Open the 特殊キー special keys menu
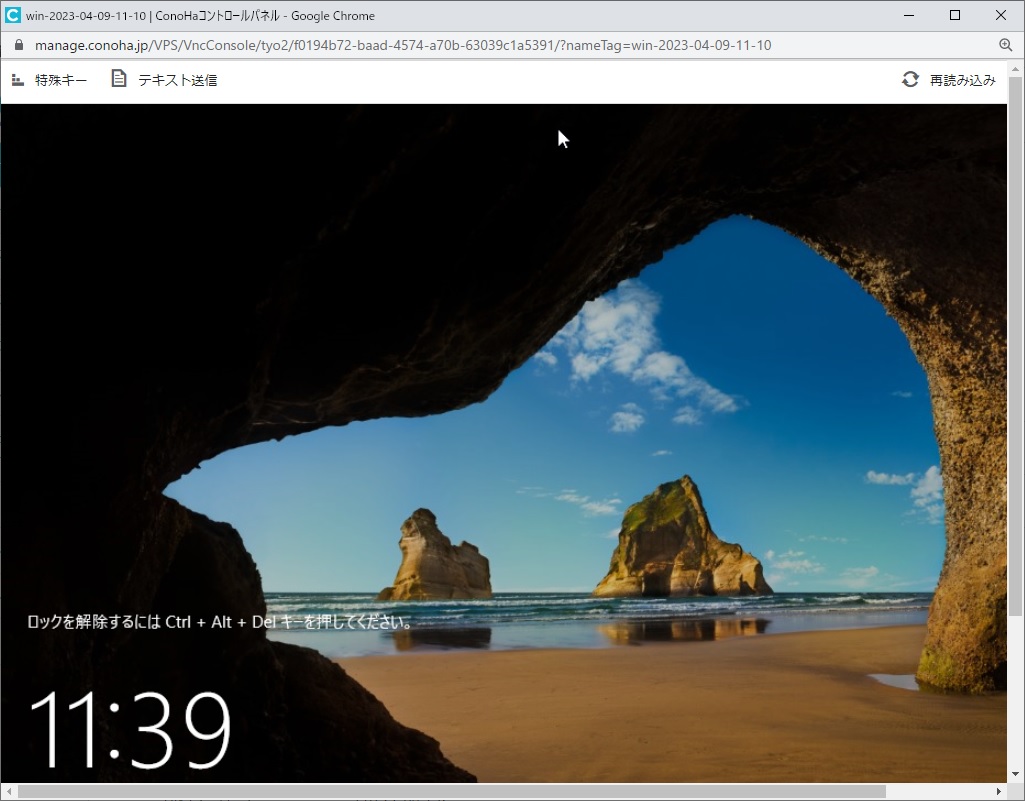Image resolution: width=1025 pixels, height=801 pixels. 49,80
